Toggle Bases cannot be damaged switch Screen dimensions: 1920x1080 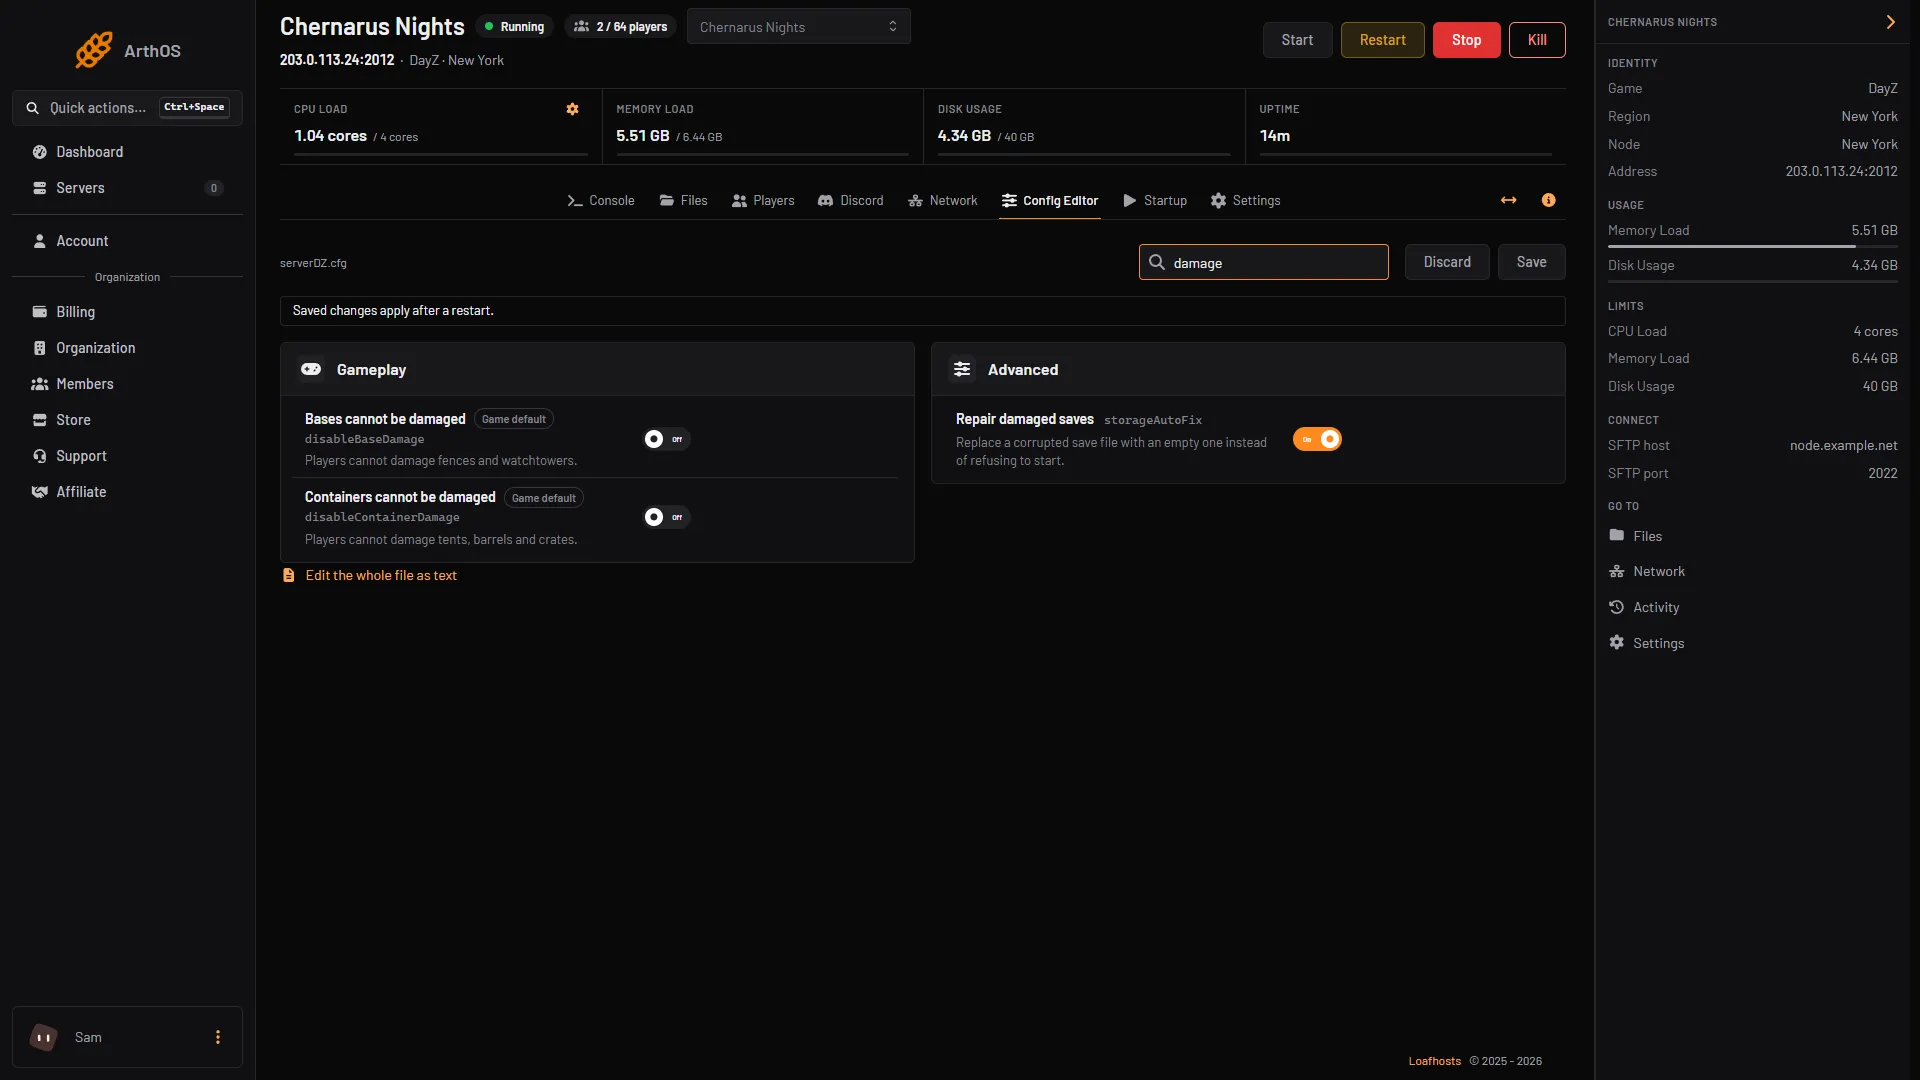tap(666, 439)
